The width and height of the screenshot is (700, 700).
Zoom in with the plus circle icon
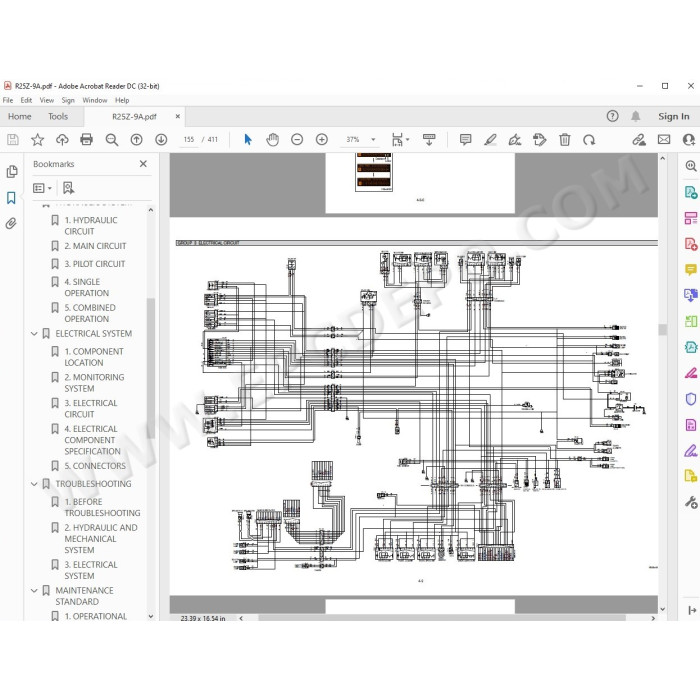pos(321,140)
